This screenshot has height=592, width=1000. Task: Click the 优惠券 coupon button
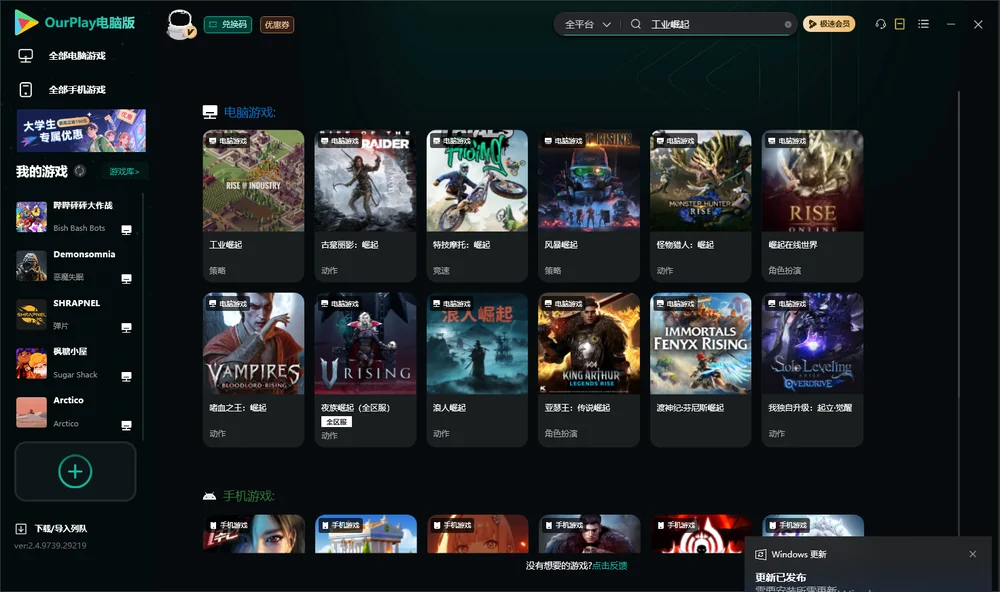277,25
